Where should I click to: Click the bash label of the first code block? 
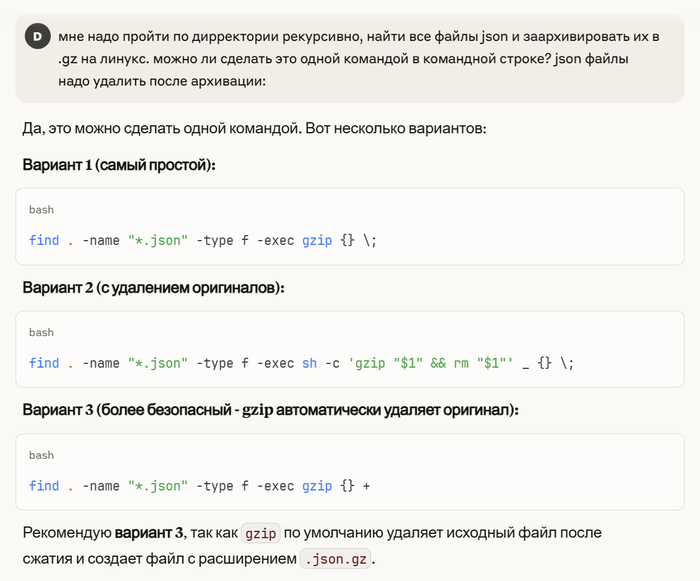(41, 210)
